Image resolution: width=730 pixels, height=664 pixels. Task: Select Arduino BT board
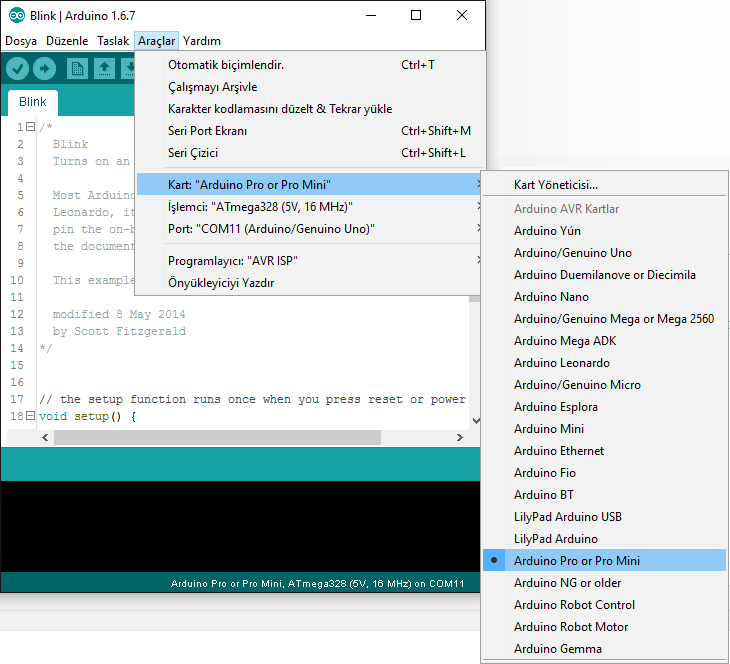click(604, 495)
